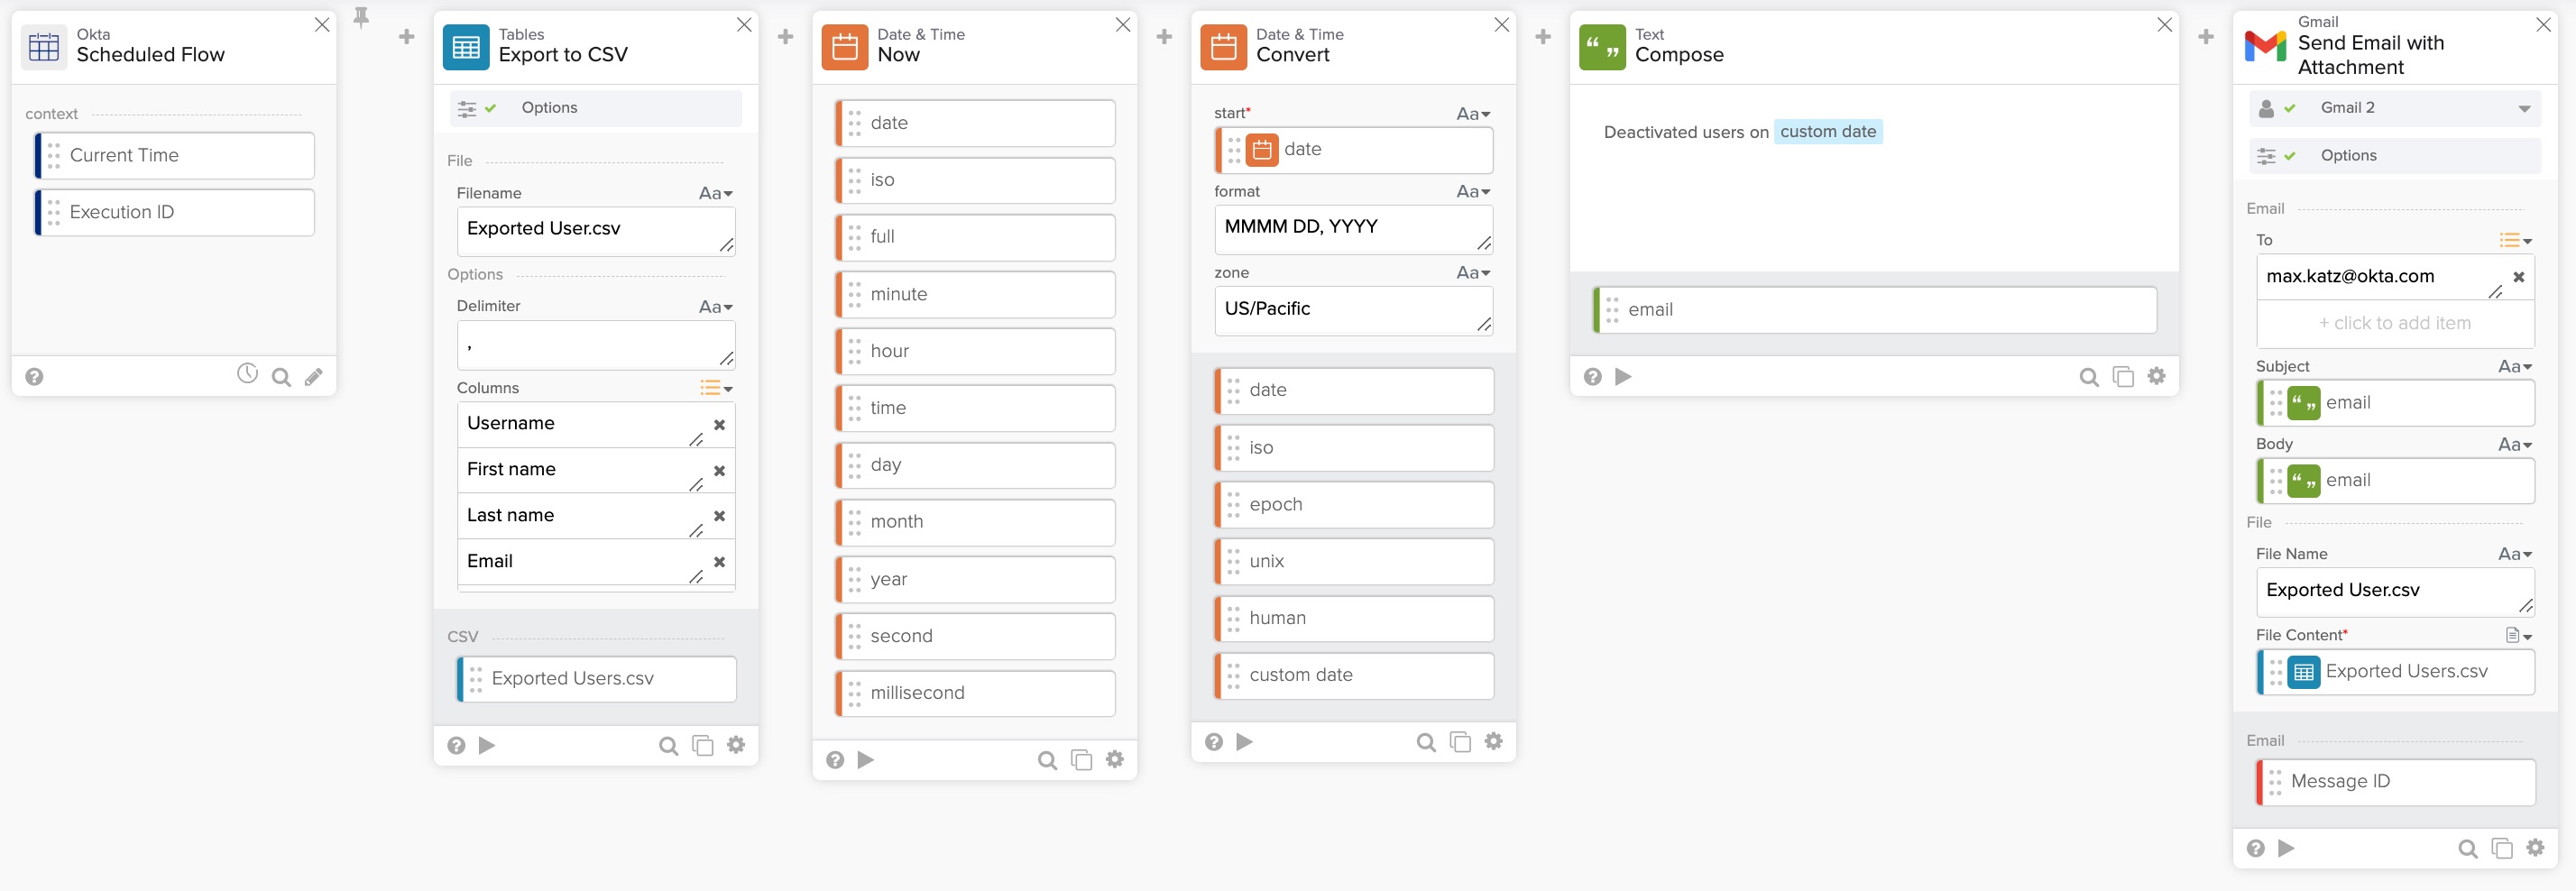Open Filename type dropdown in Export to CSV
Screen dimensions: 2576x891
point(716,194)
